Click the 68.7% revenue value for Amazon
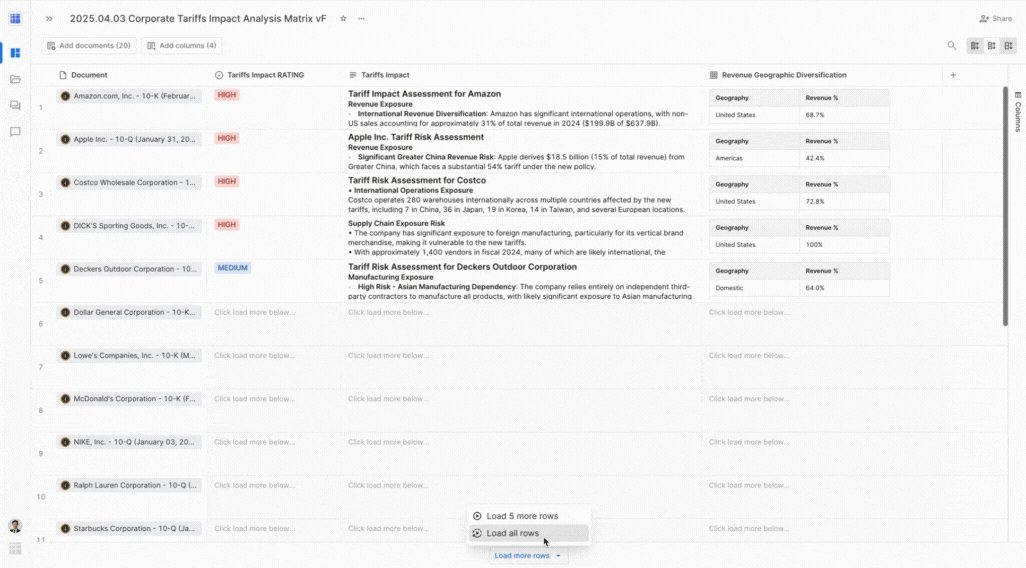The image size is (1026, 568). coord(815,115)
